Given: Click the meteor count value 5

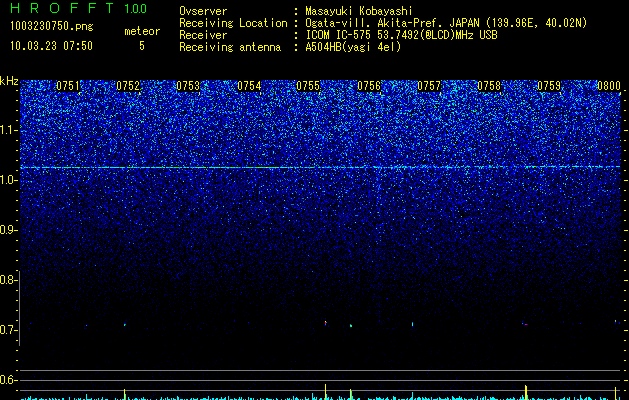Looking at the screenshot, I should click(x=142, y=46).
